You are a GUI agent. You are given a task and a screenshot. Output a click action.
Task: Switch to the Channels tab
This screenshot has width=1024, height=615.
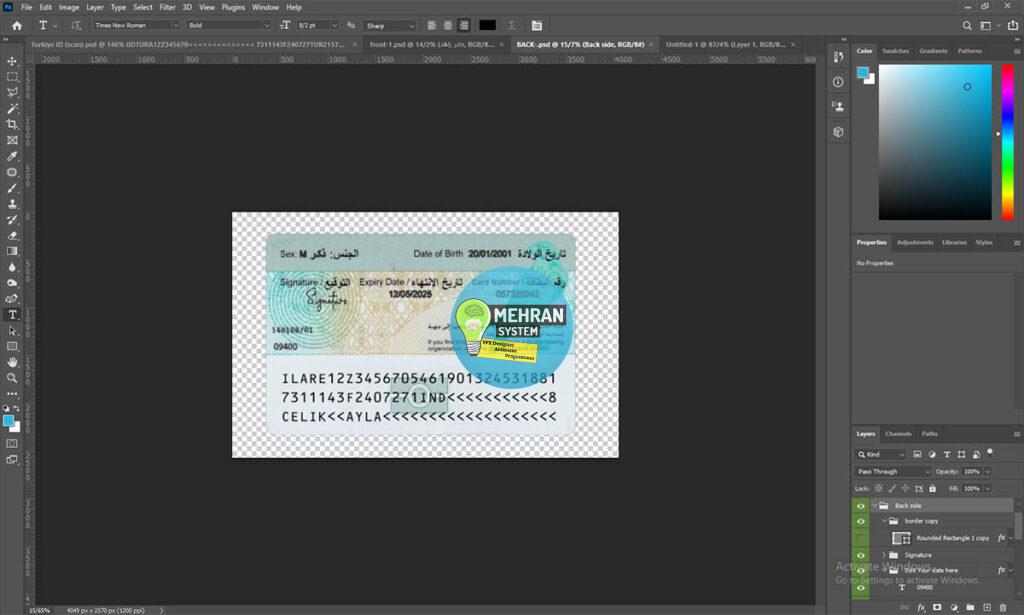click(x=898, y=434)
